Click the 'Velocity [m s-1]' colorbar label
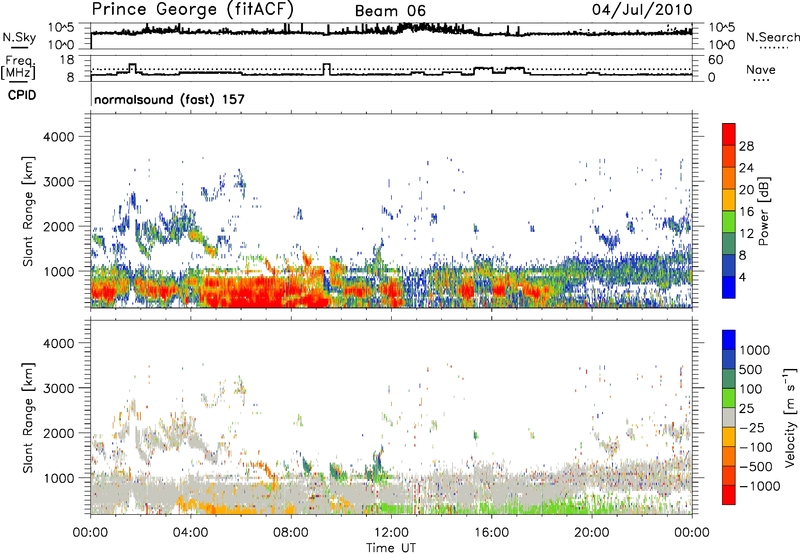 [x=790, y=417]
